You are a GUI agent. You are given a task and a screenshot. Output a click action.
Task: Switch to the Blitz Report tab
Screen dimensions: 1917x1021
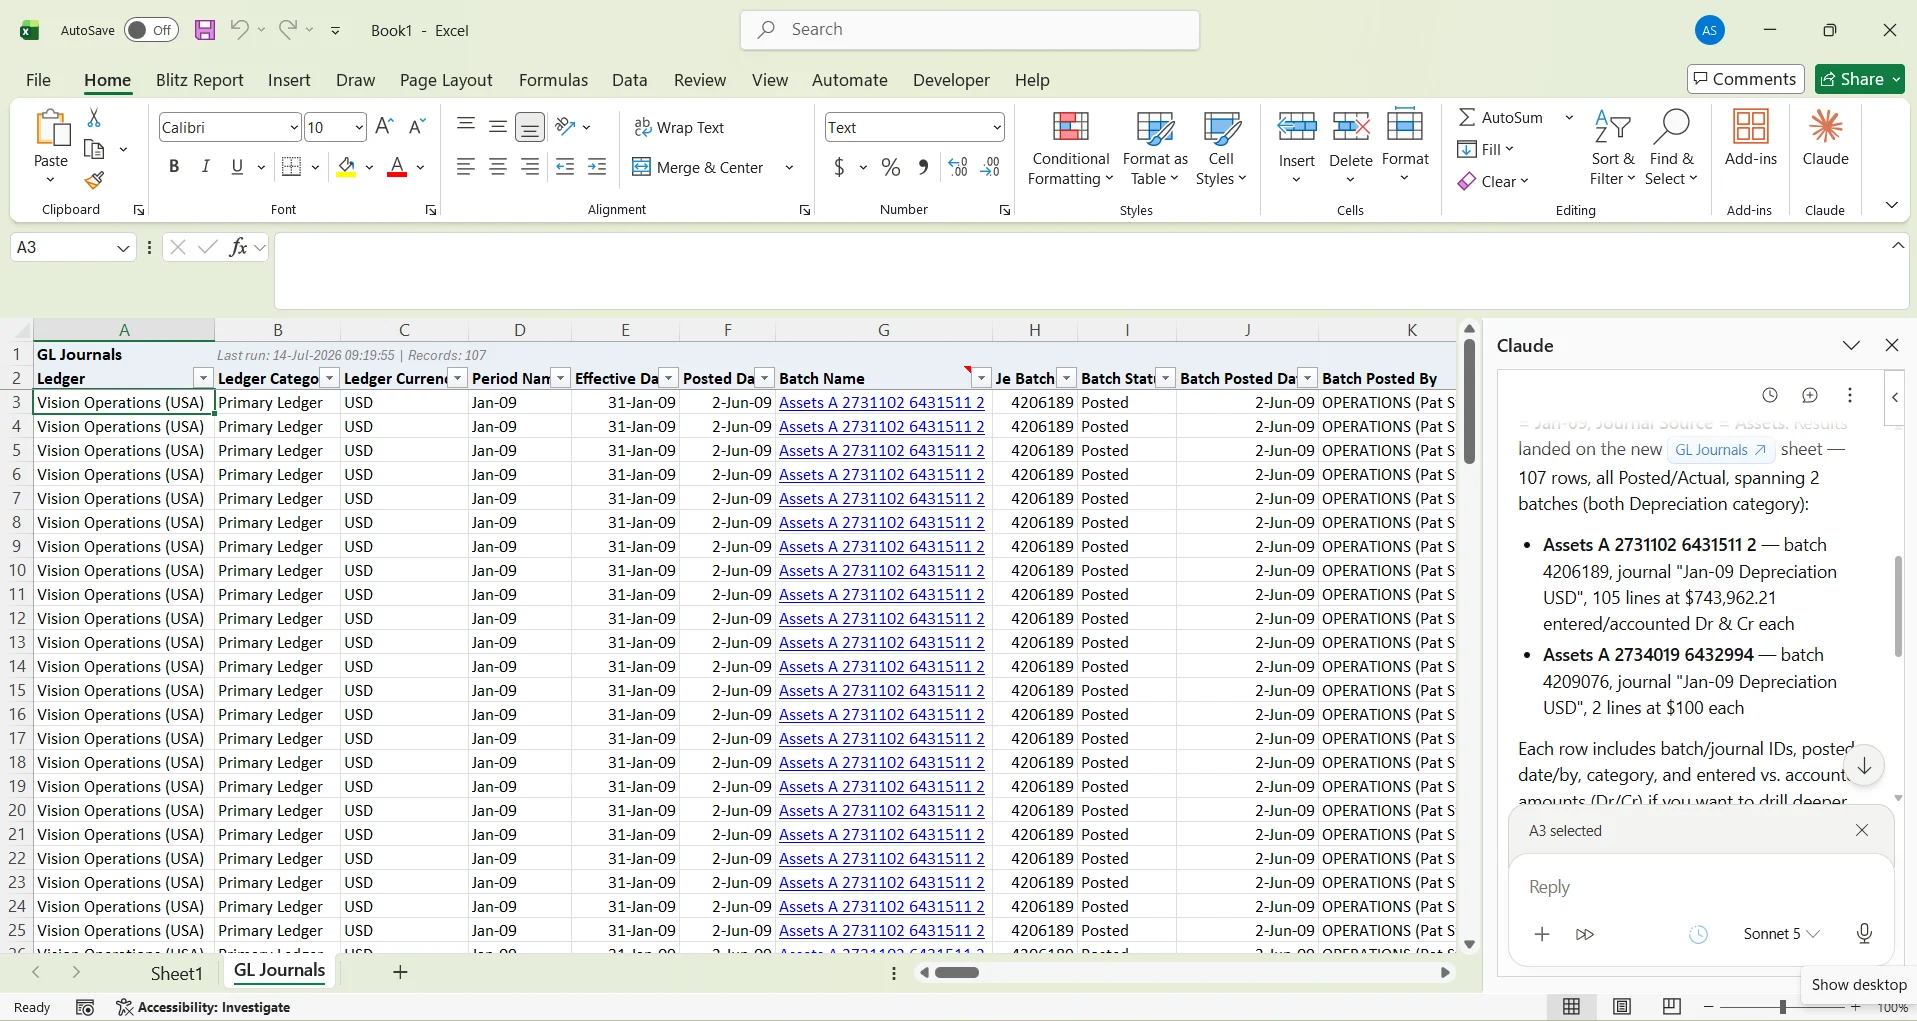coord(200,80)
